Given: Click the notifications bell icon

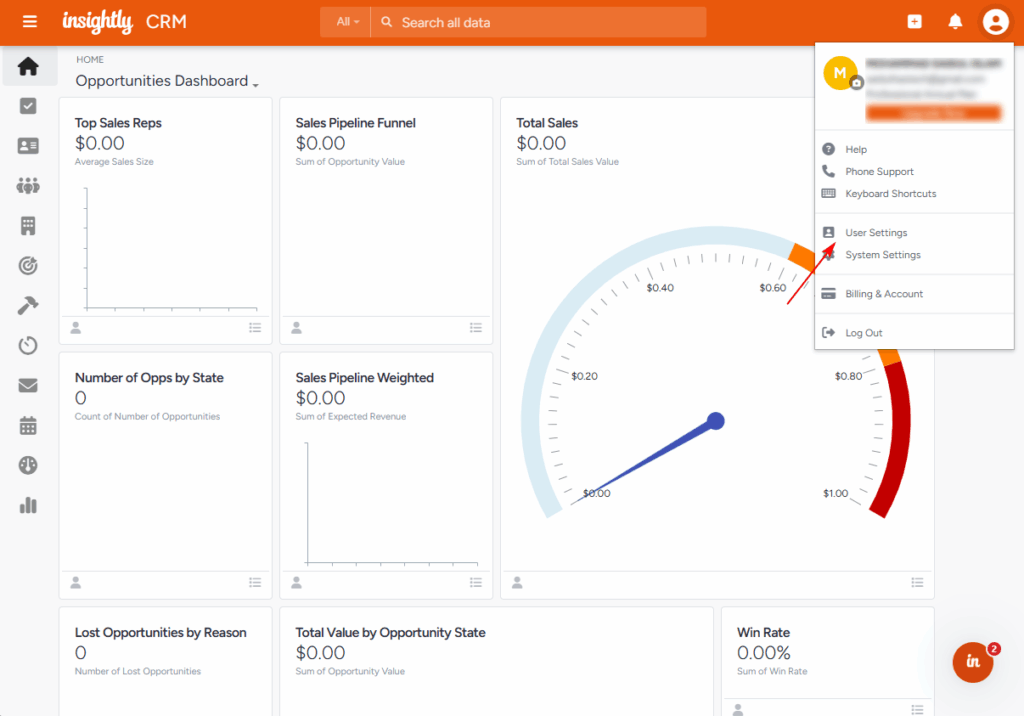Looking at the screenshot, I should tap(955, 22).
